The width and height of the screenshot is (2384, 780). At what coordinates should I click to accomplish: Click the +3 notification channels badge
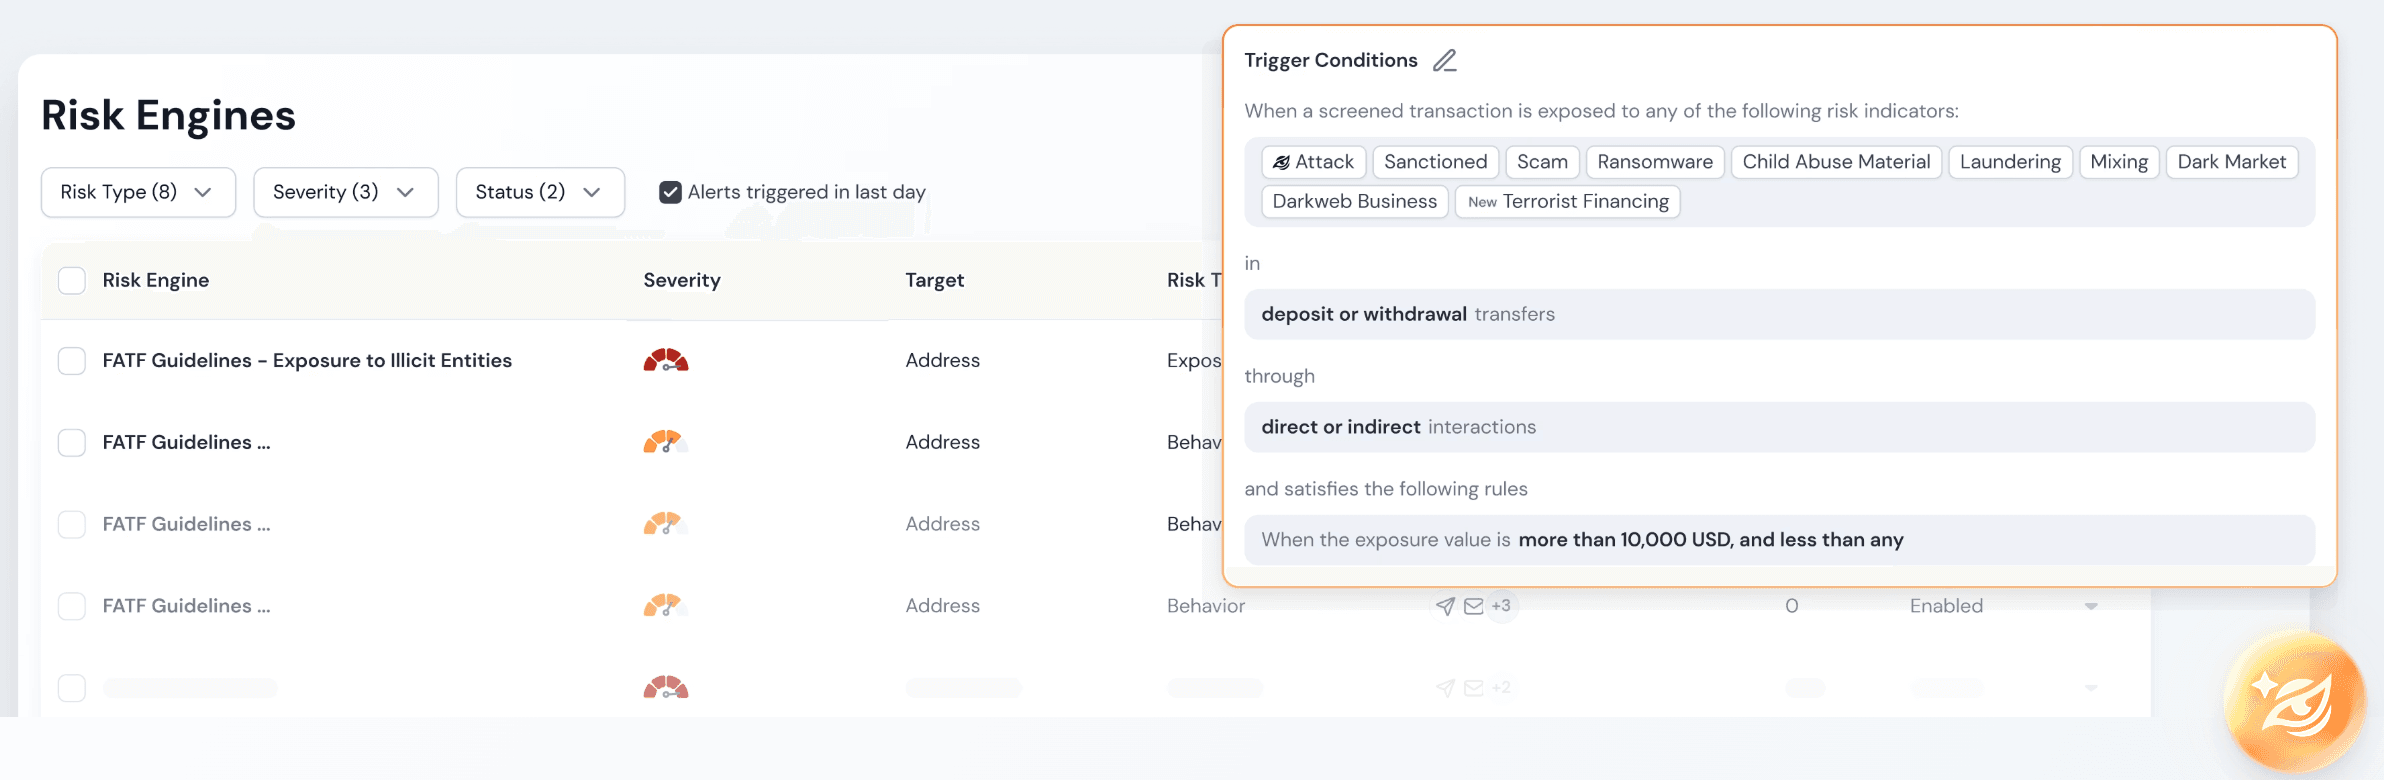[x=1501, y=606]
